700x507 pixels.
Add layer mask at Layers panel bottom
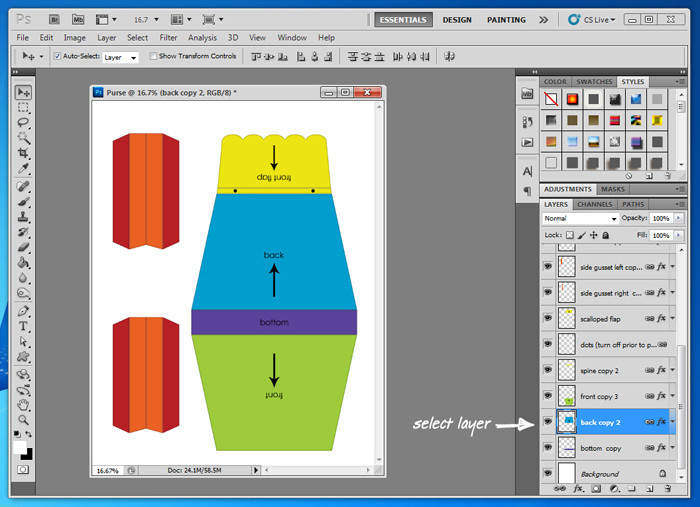(x=596, y=489)
